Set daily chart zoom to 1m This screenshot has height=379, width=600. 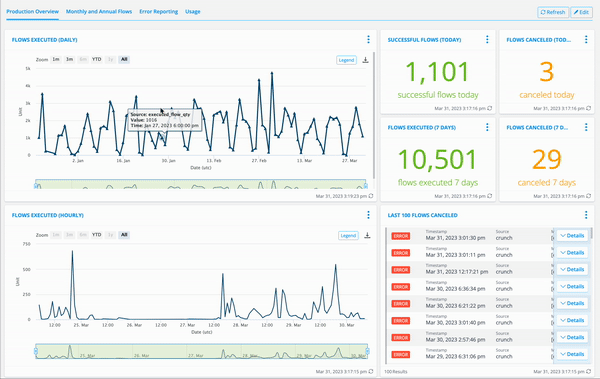point(56,59)
